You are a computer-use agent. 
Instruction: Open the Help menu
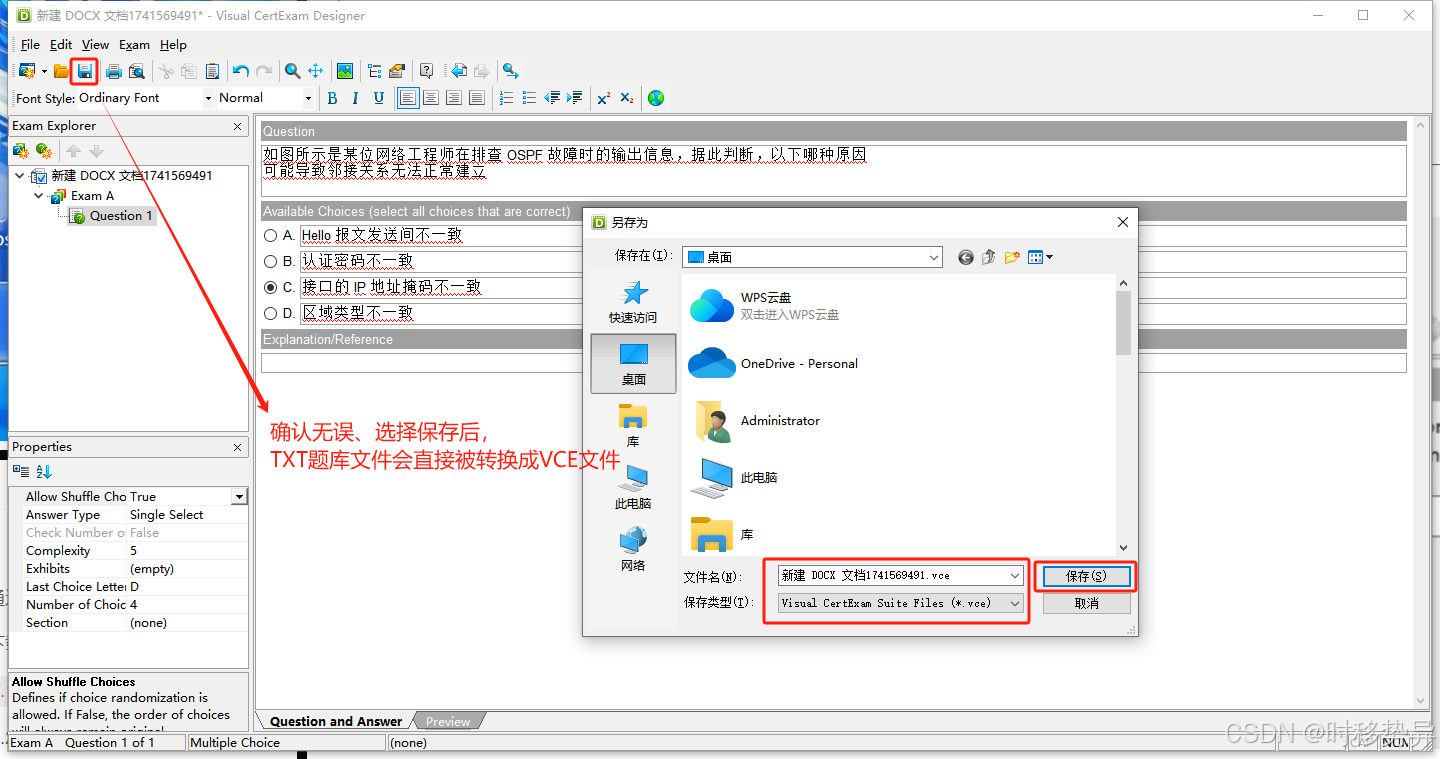click(173, 45)
